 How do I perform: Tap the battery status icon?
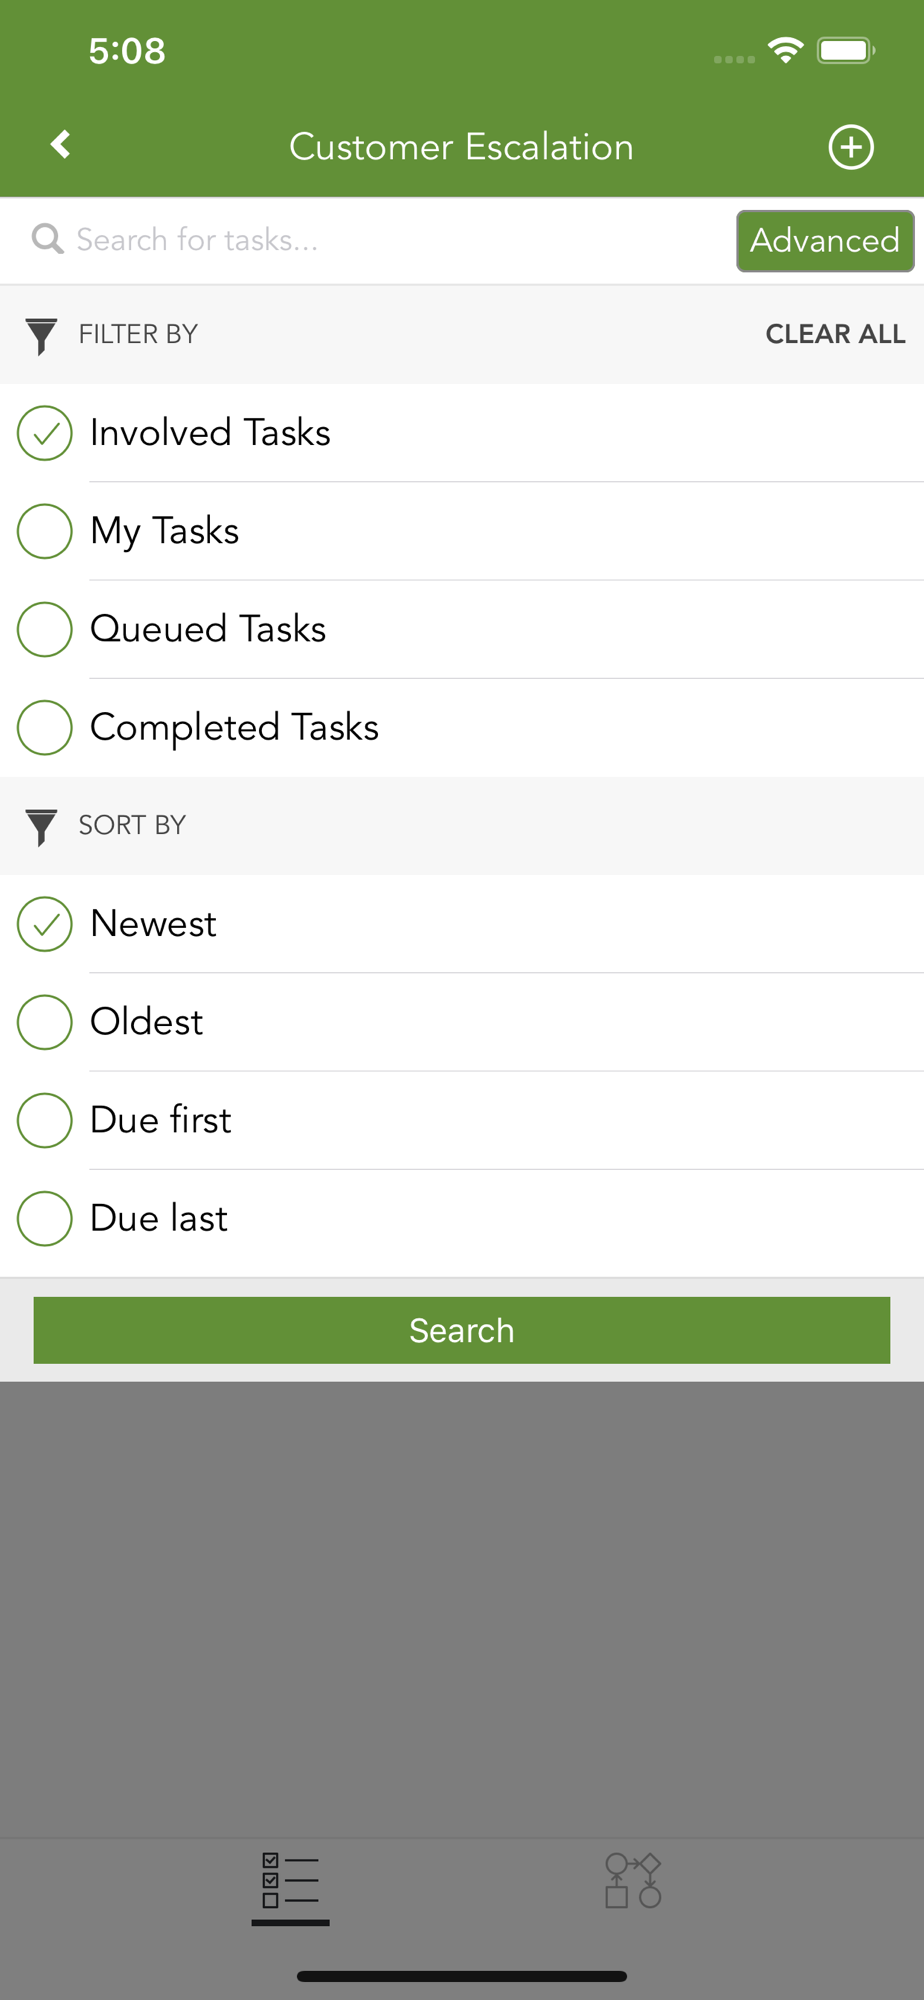tap(846, 50)
